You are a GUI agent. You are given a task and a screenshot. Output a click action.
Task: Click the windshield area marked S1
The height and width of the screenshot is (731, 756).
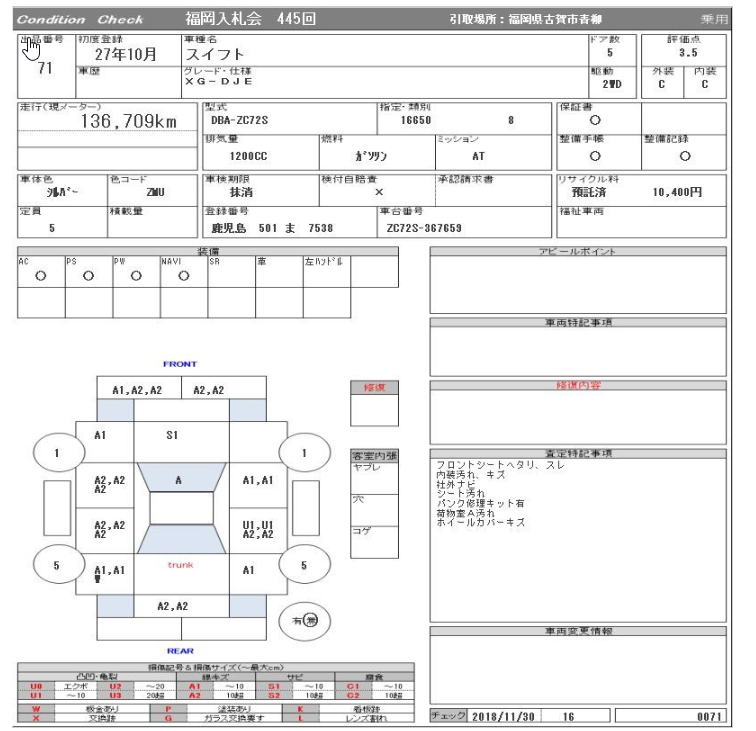point(172,436)
